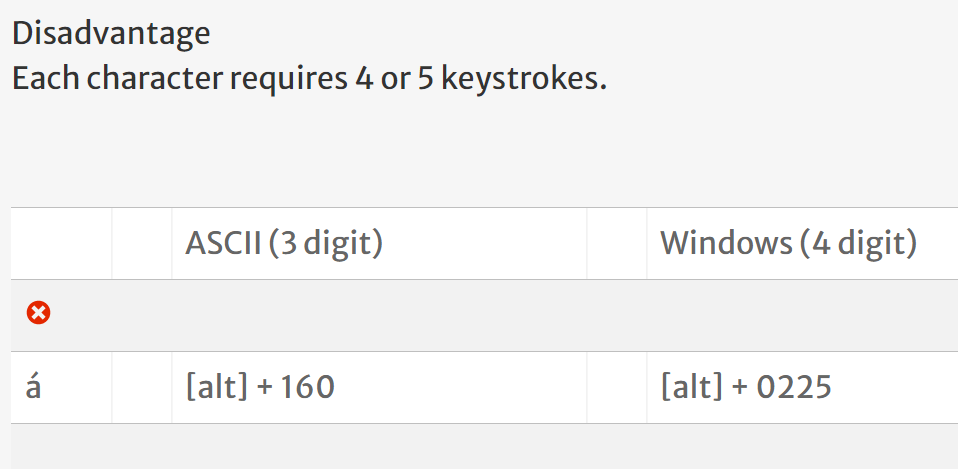Click the "[alt] + 160" cell
The height and width of the screenshot is (469, 958).
point(260,387)
